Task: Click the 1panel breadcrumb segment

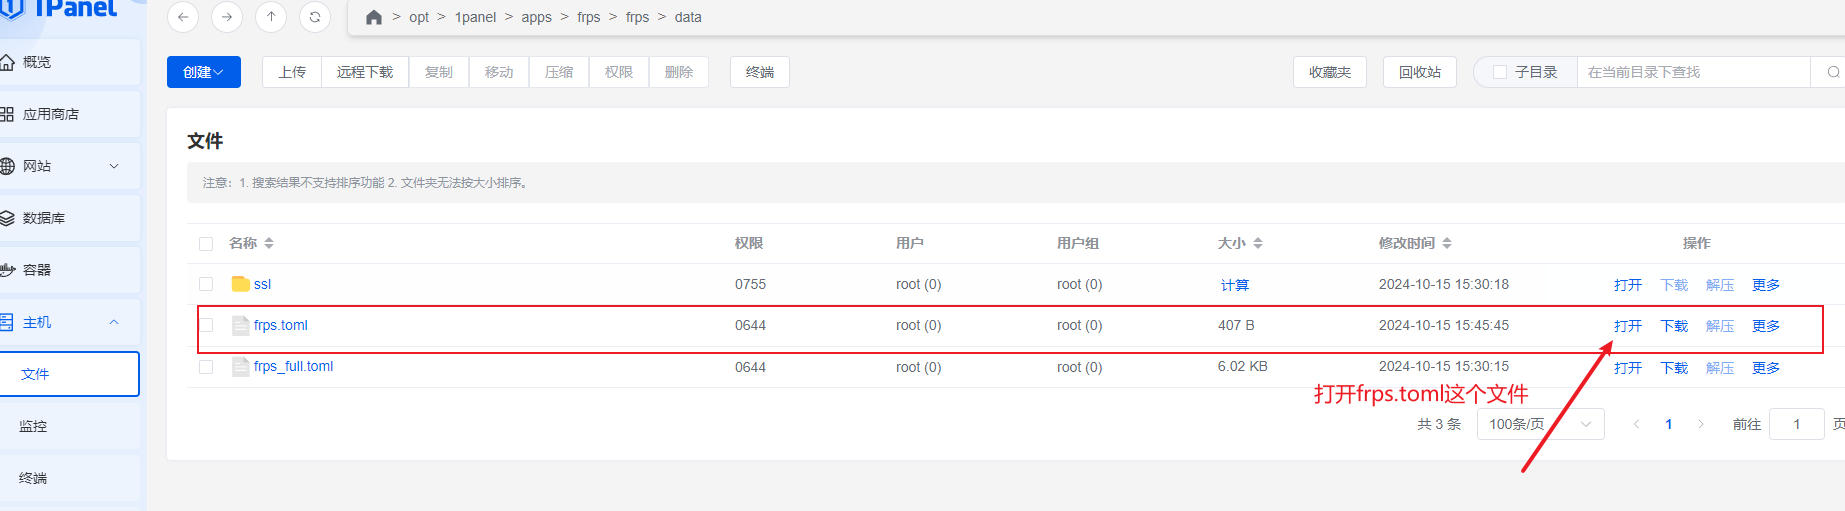Action: coord(475,17)
